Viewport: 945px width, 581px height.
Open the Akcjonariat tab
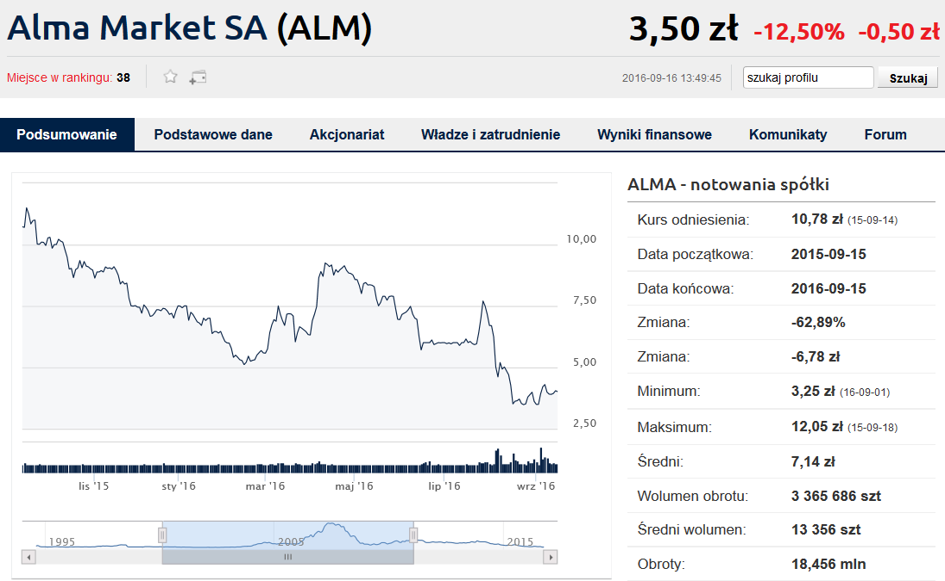pyautogui.click(x=347, y=135)
